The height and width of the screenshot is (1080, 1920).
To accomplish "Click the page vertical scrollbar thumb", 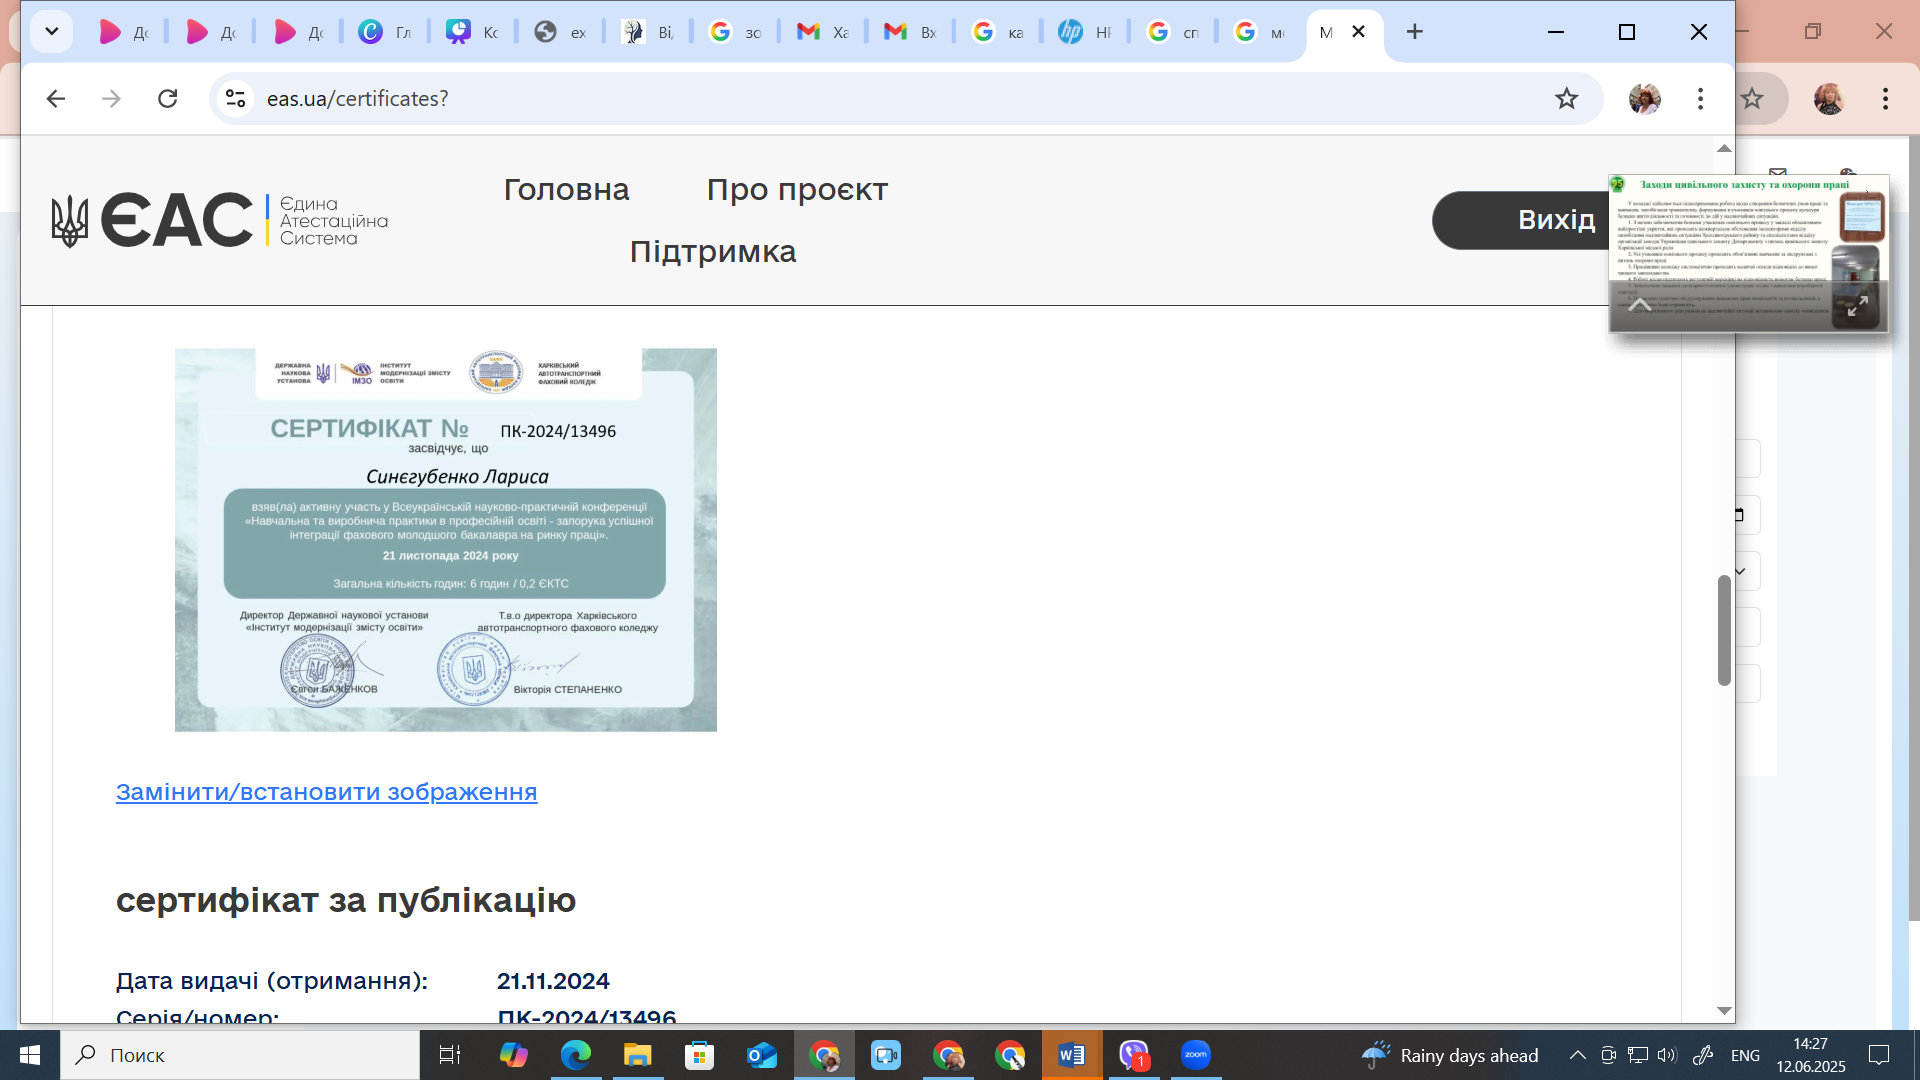I will [x=1724, y=630].
